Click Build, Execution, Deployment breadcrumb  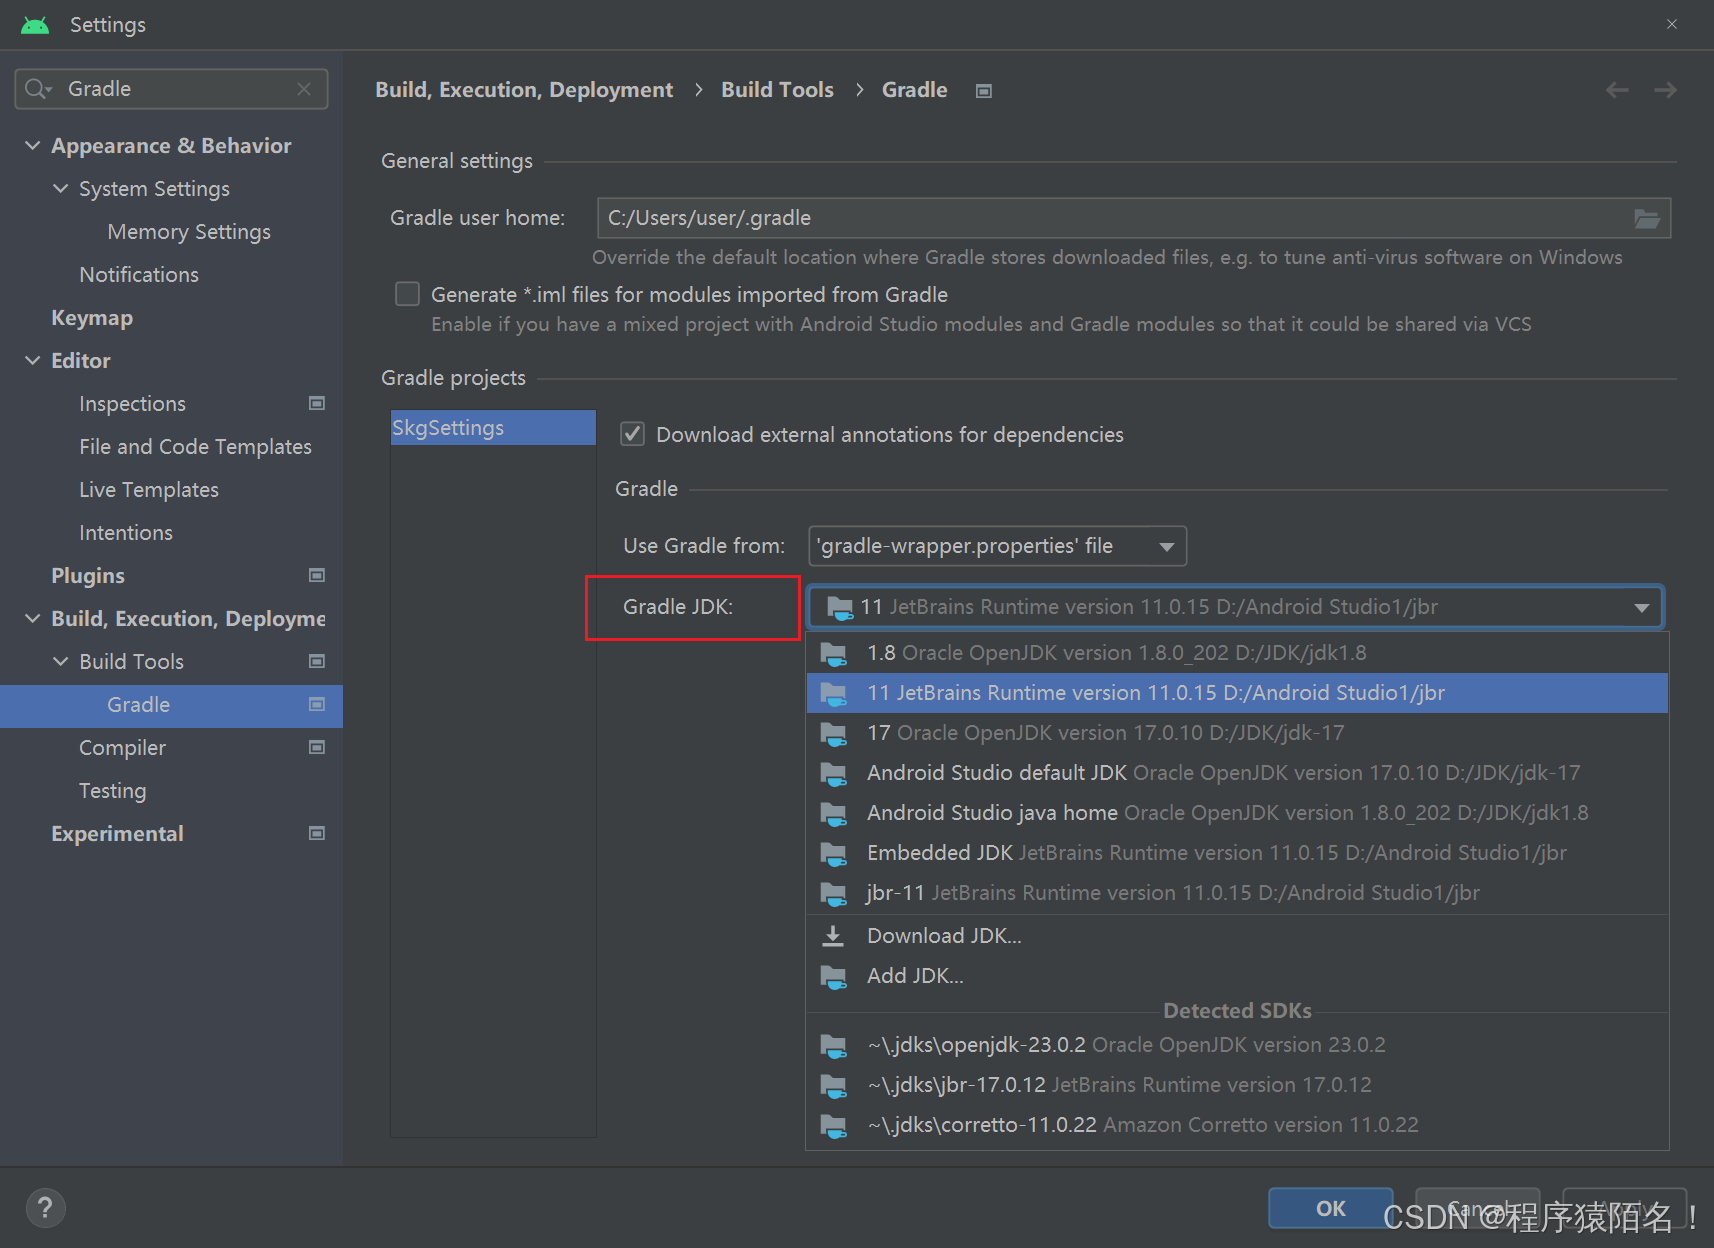point(524,89)
